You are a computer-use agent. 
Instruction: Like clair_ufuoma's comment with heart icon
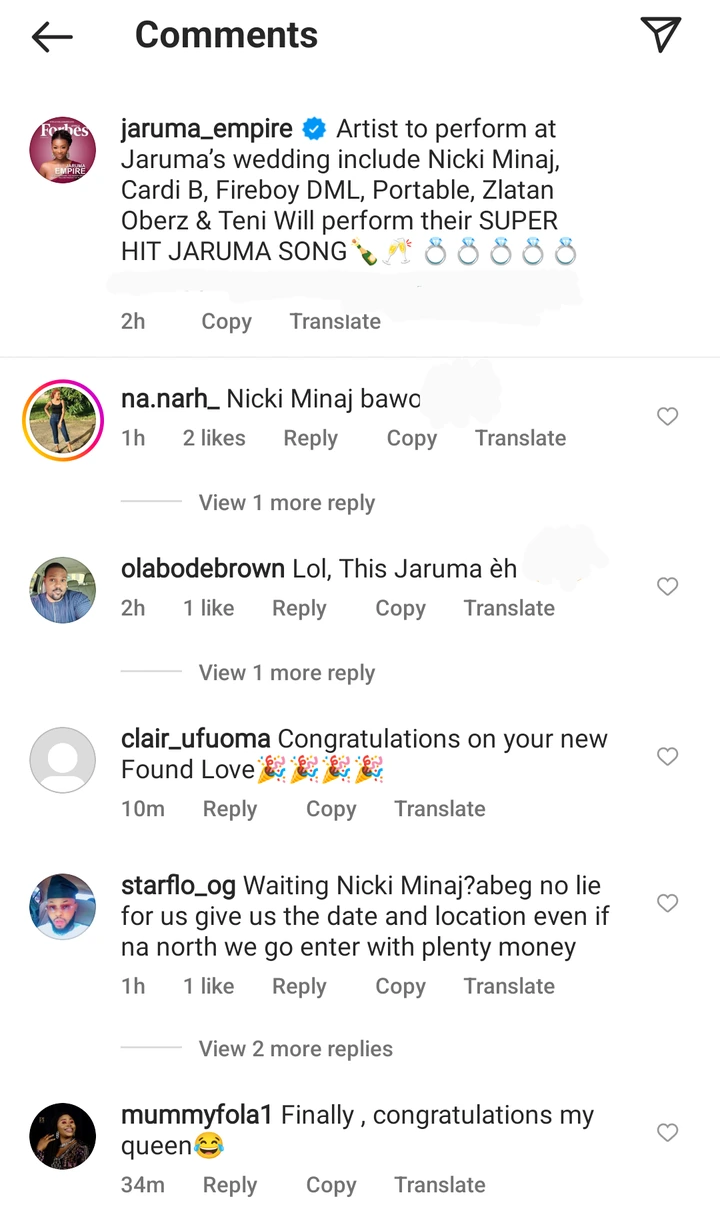[668, 757]
